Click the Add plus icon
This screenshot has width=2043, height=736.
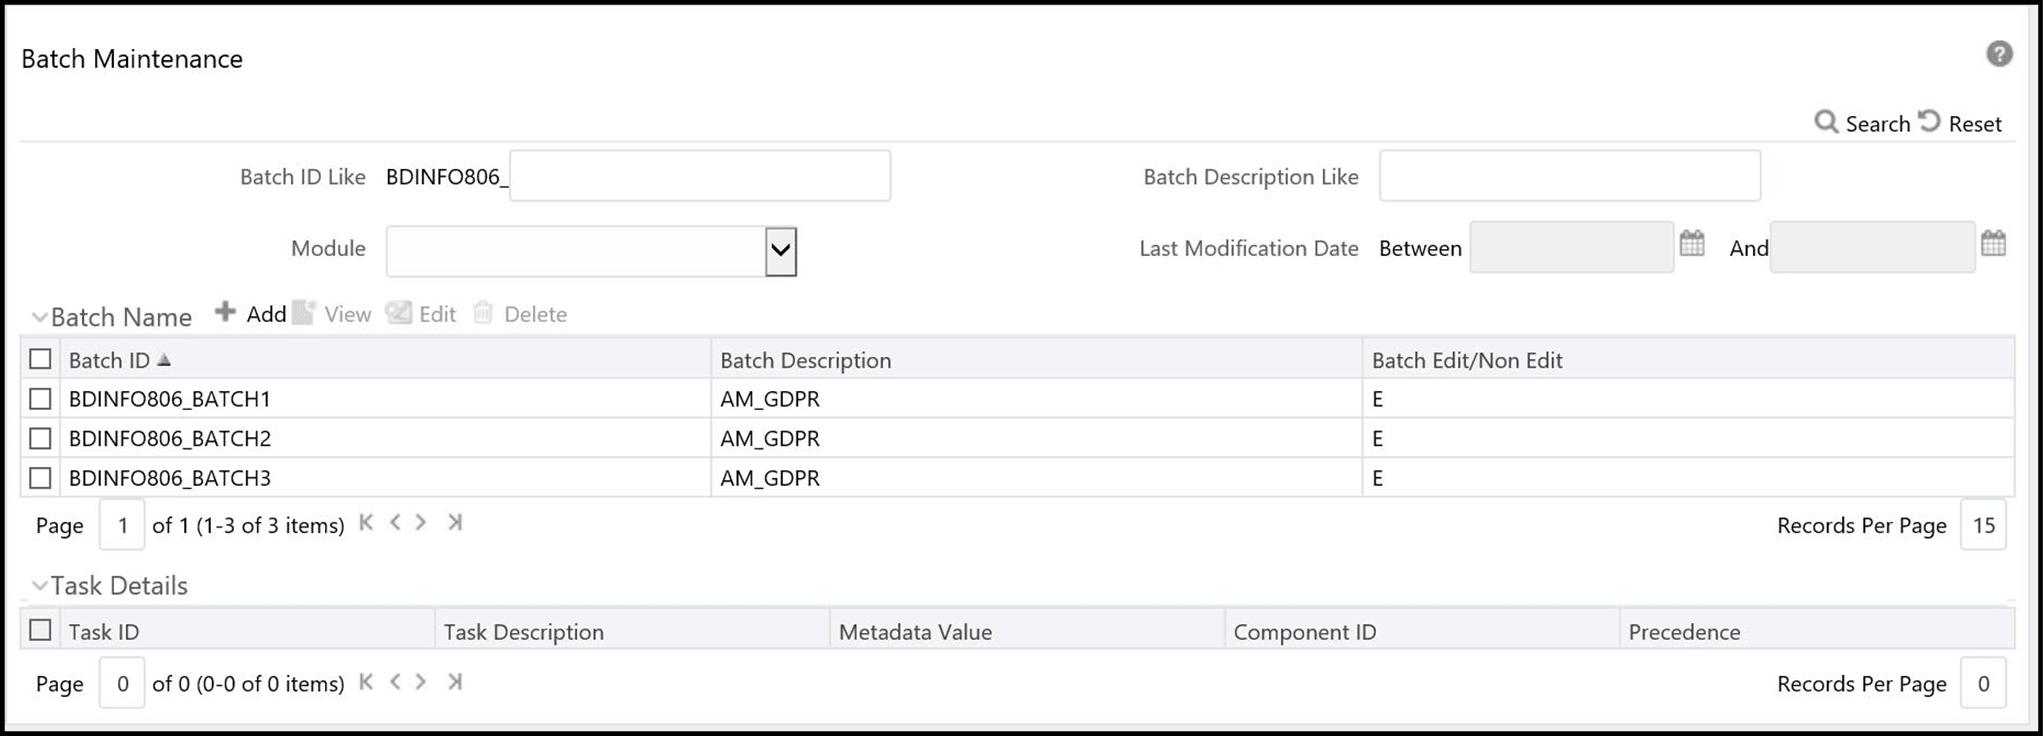[226, 312]
